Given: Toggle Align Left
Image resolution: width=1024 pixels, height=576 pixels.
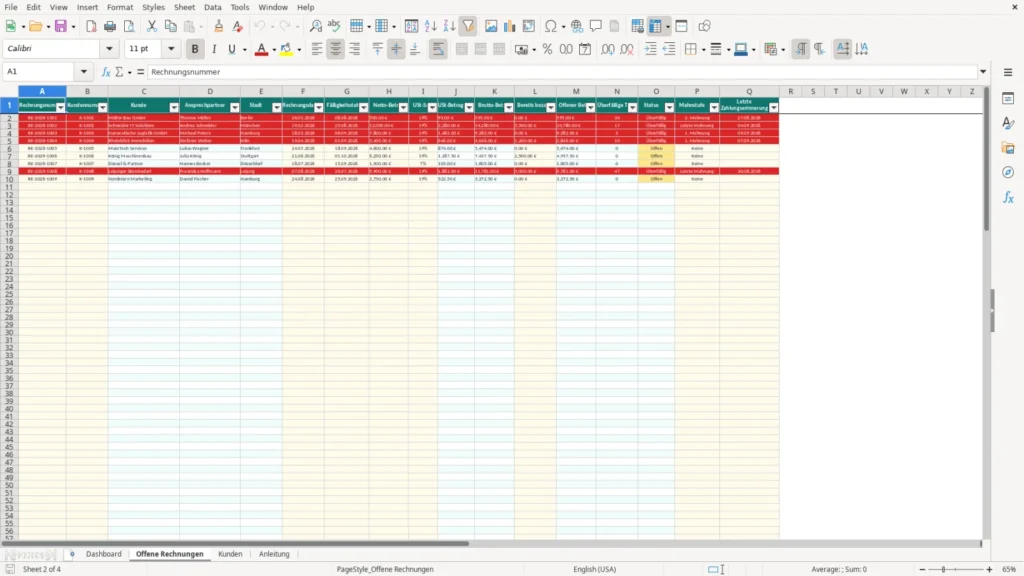Looking at the screenshot, I should pyautogui.click(x=317, y=49).
